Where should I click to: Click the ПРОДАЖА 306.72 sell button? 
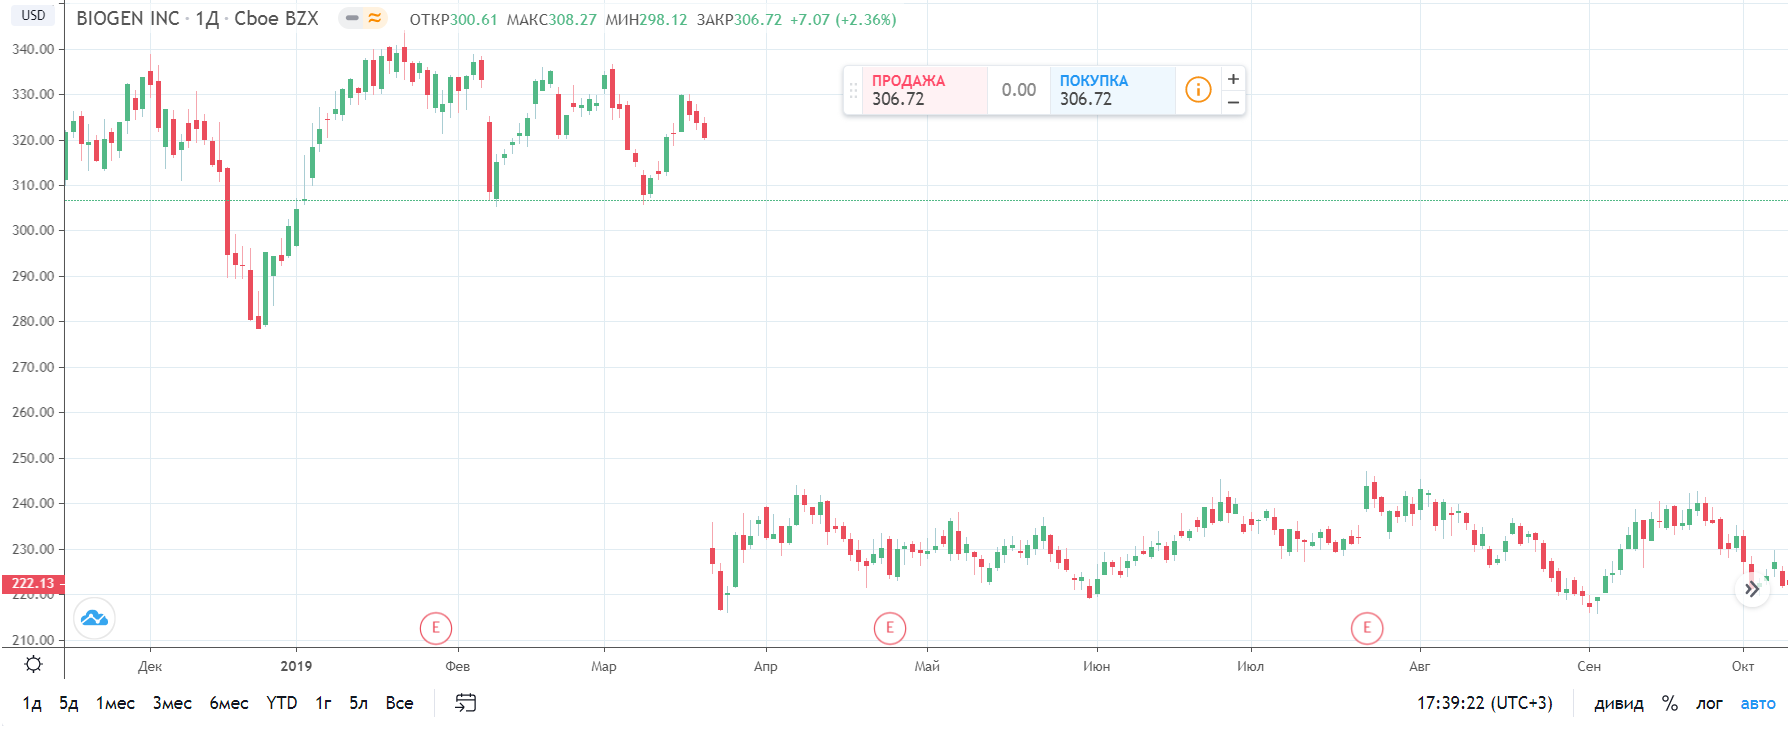point(925,90)
